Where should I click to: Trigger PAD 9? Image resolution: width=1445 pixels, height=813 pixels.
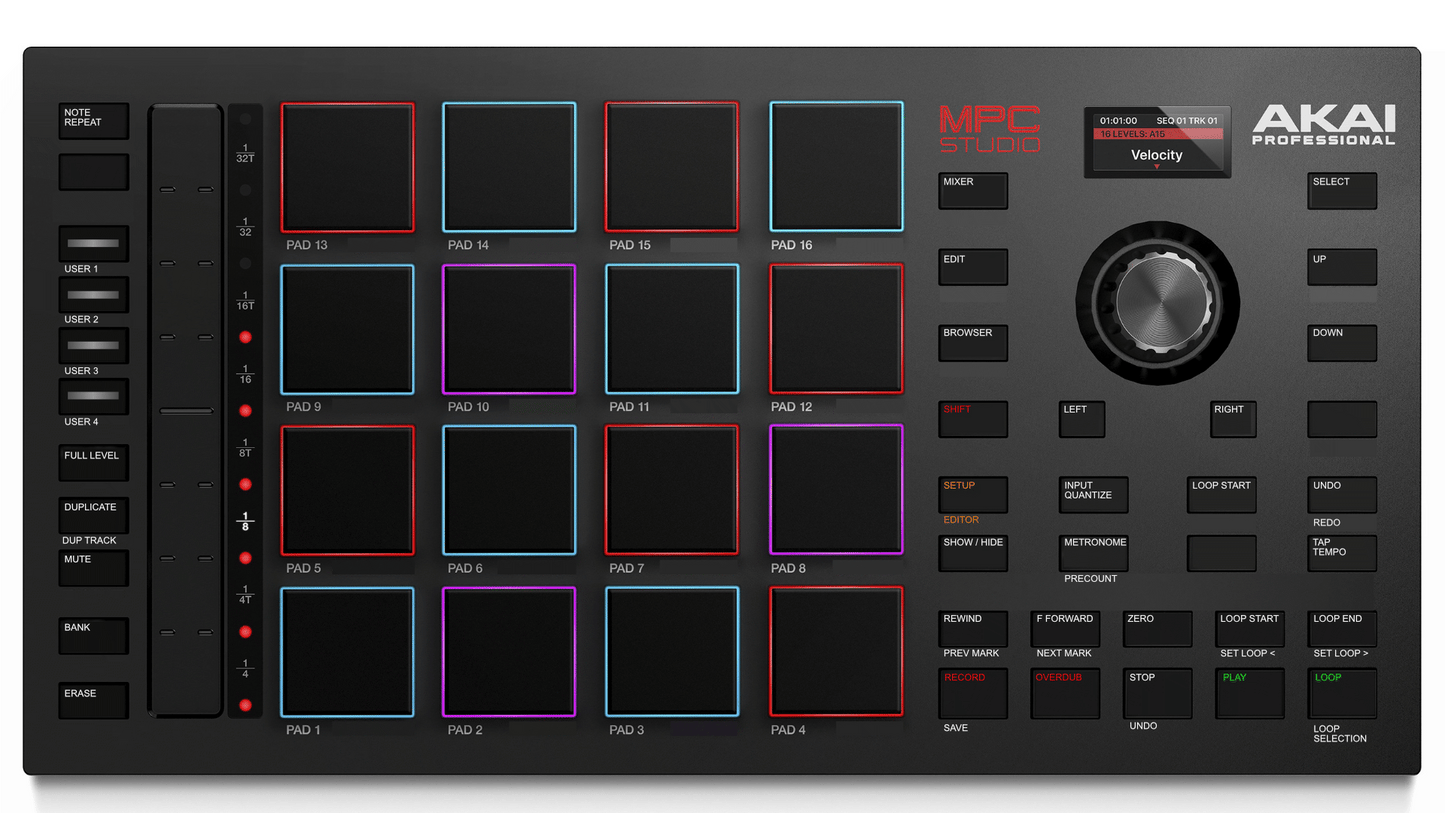pos(347,329)
